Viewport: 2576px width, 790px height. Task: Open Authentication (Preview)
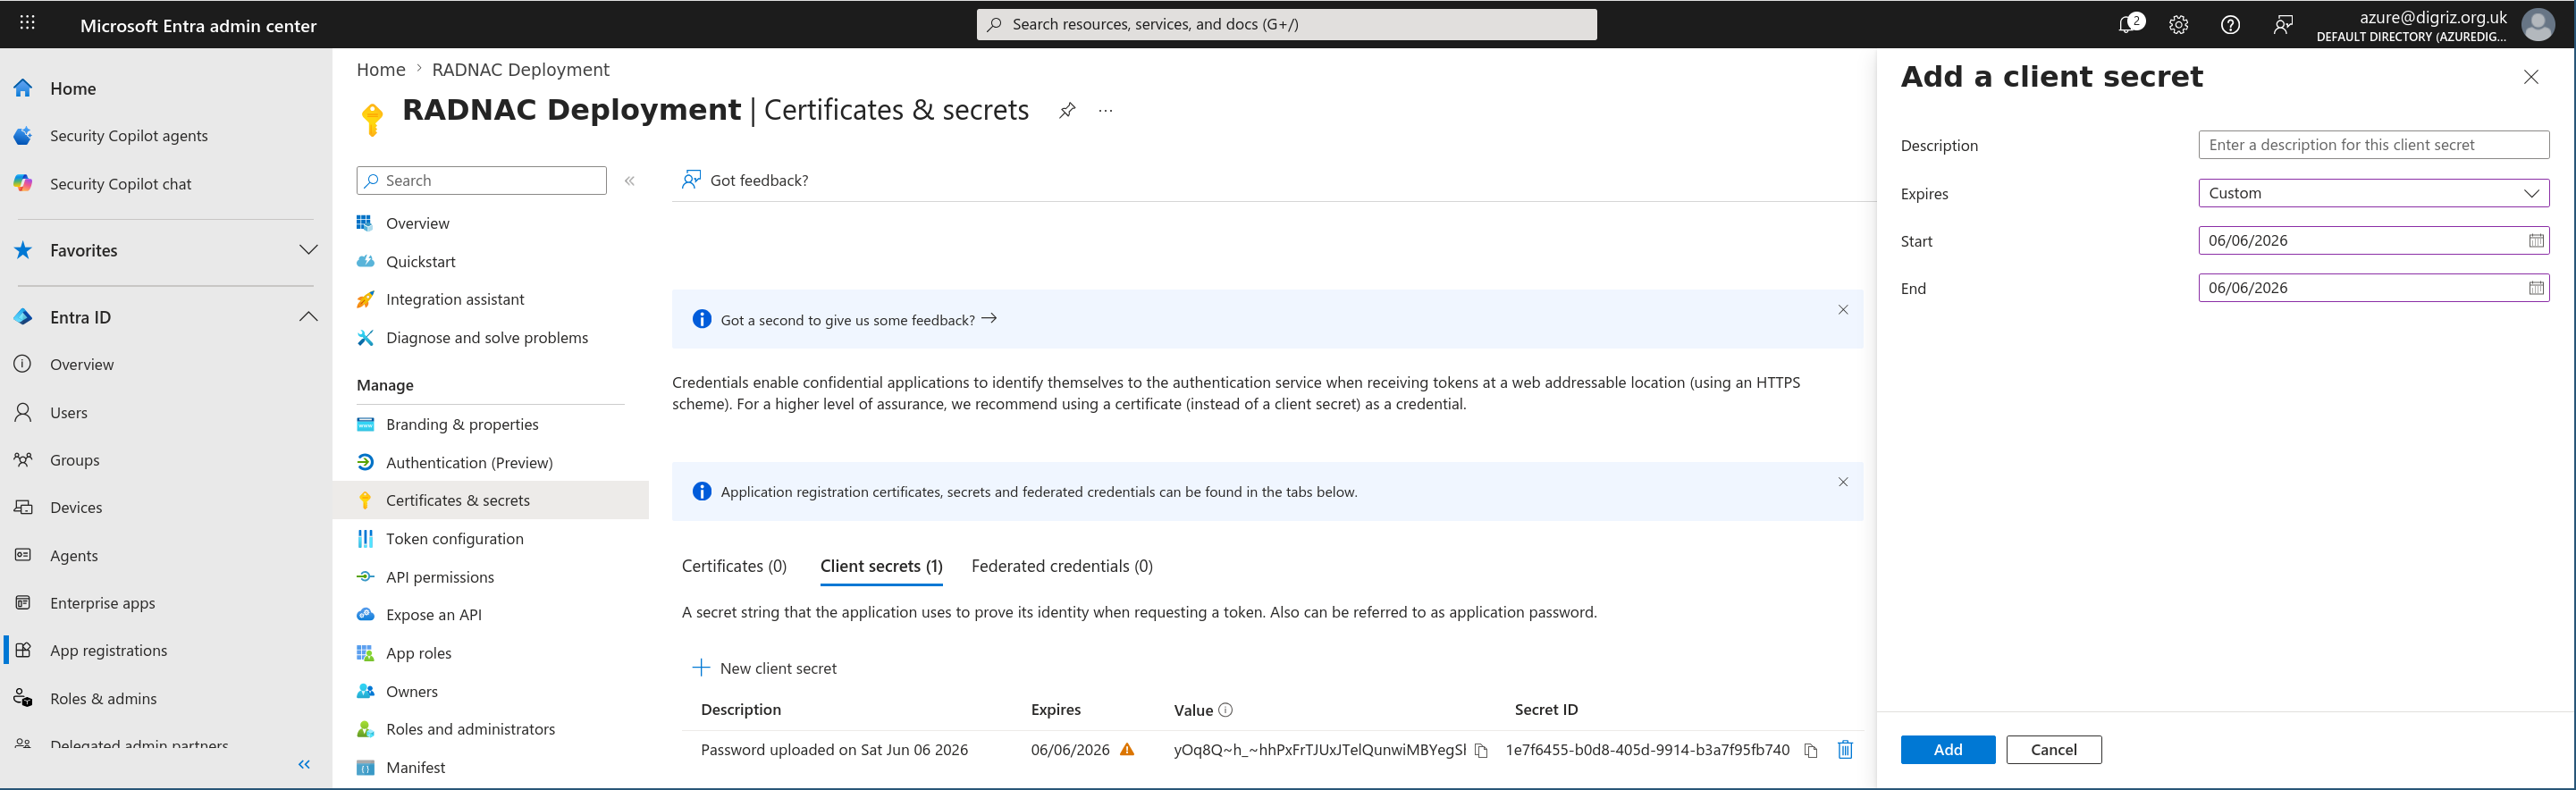point(469,462)
